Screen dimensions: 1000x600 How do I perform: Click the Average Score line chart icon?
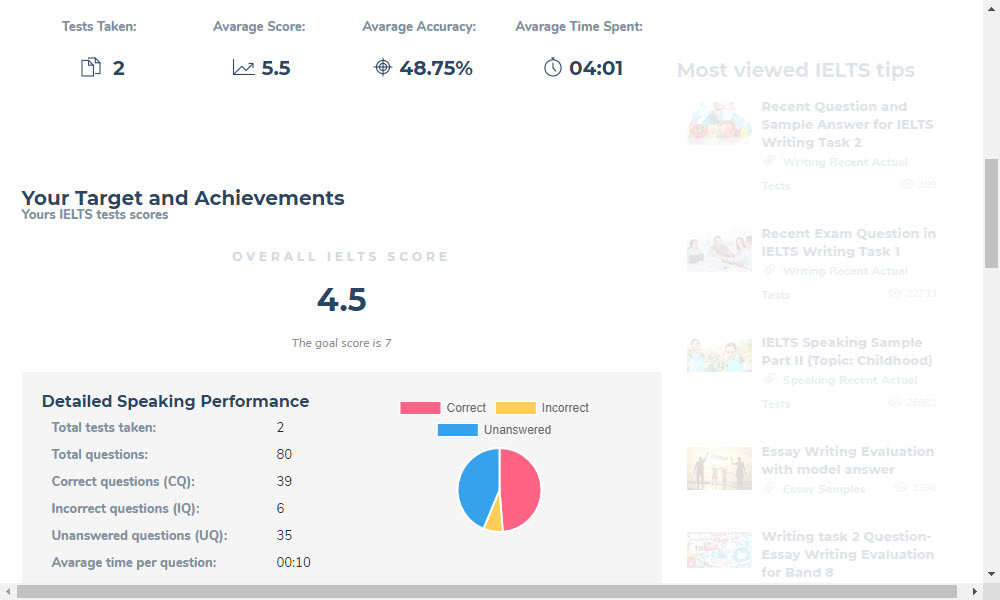pyautogui.click(x=243, y=68)
